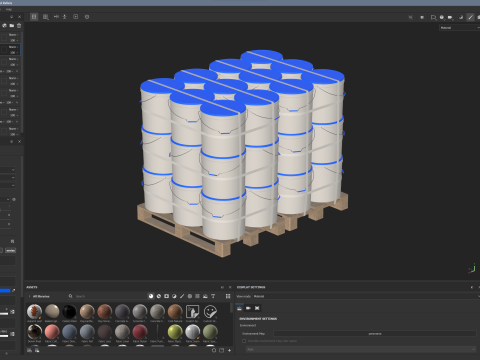The width and height of the screenshot is (480, 360).
Task: Click the folder icon at assets panel bottom
Action: click(x=221, y=350)
